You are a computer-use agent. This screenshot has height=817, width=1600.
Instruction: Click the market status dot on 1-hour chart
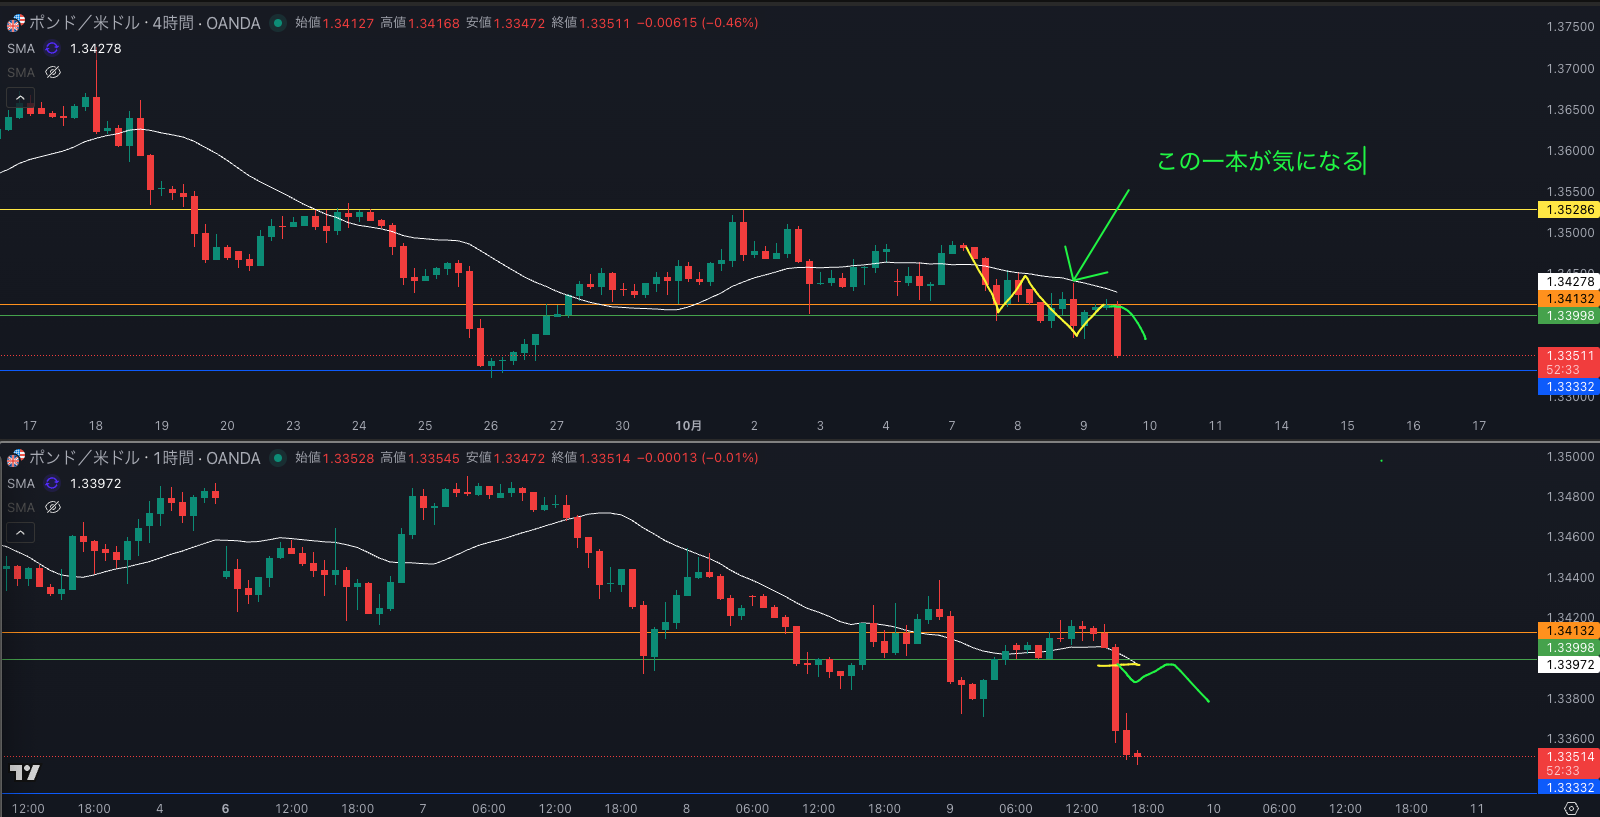coord(278,458)
